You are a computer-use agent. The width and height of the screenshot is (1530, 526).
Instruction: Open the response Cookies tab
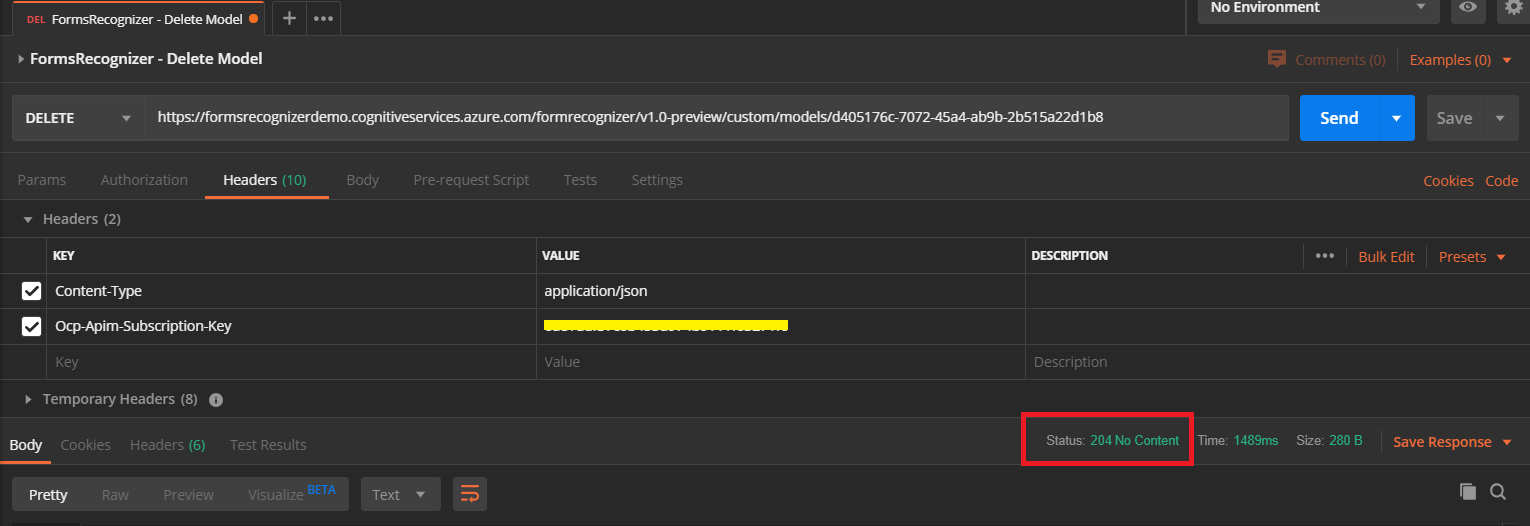[86, 445]
